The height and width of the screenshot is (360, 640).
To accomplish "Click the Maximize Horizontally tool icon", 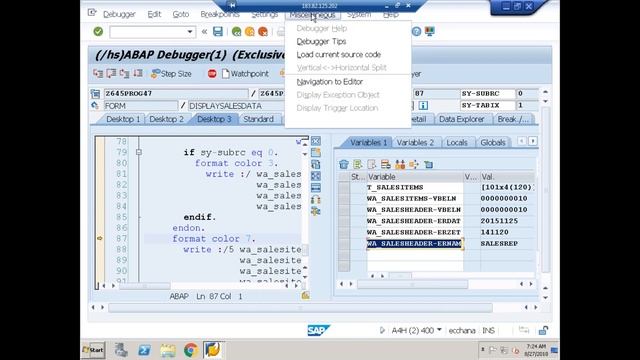I will 316,188.
